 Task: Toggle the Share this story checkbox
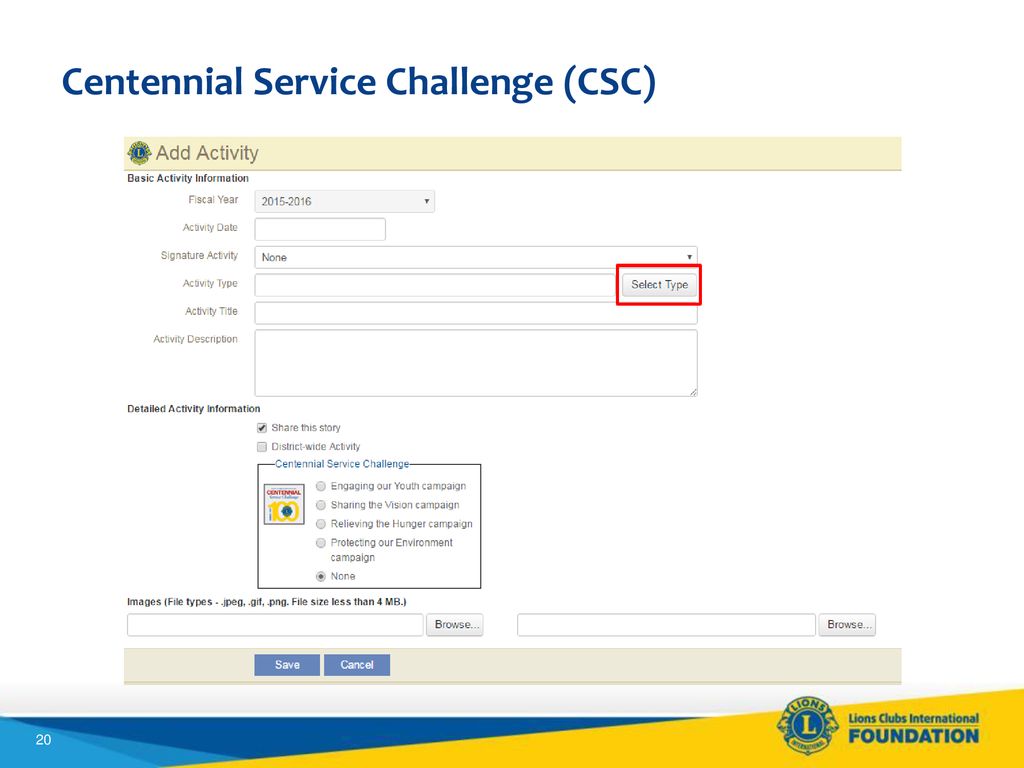[x=262, y=428]
